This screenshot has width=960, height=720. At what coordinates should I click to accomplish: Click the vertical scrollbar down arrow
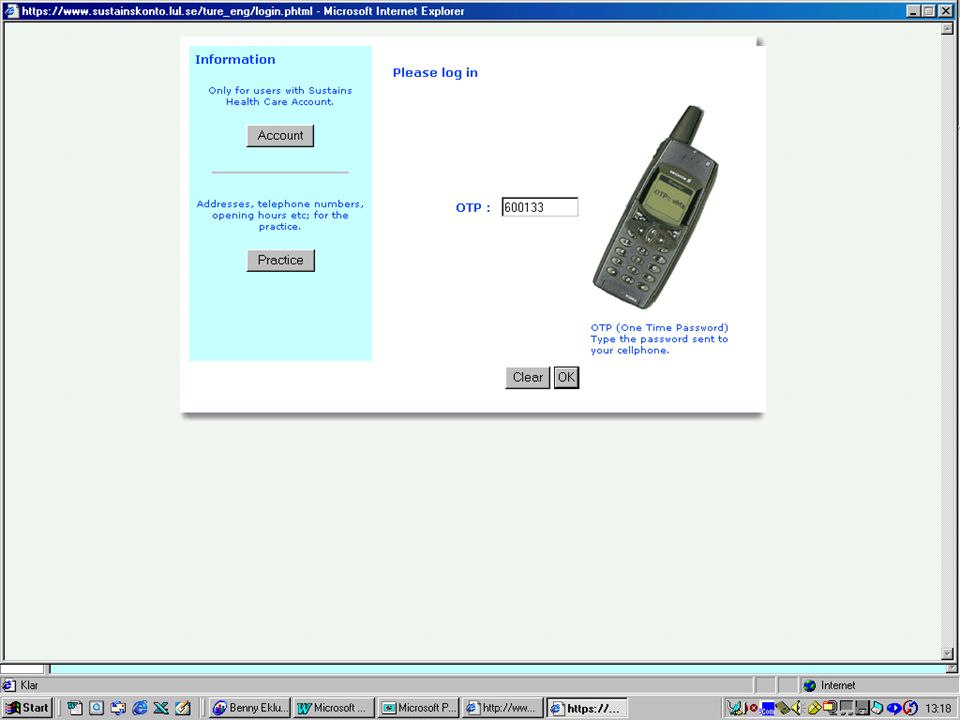[947, 653]
